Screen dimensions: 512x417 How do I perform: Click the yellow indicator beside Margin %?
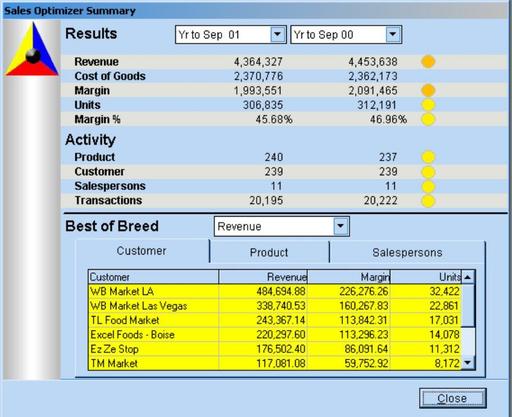(x=428, y=119)
